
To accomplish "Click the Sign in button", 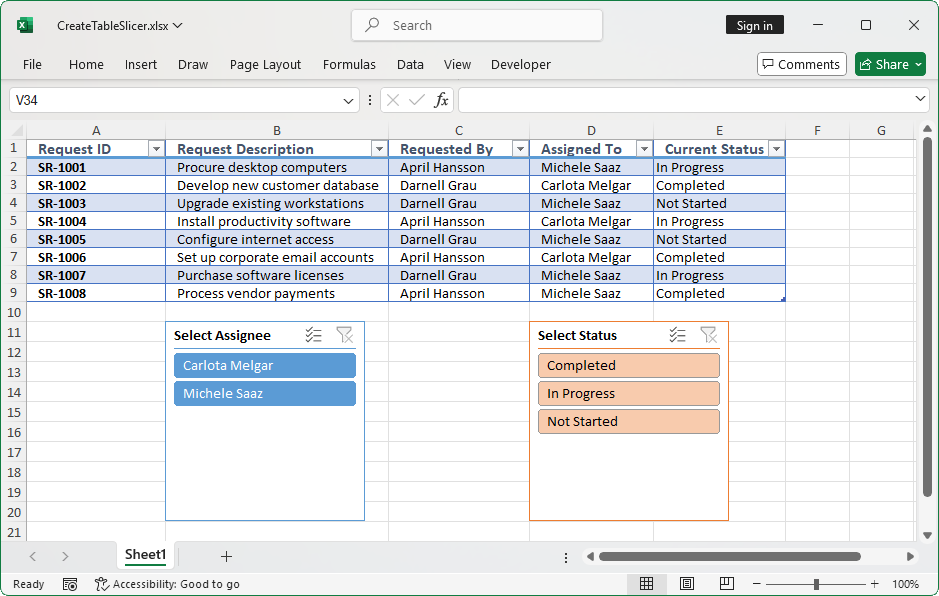I will pyautogui.click(x=754, y=25).
